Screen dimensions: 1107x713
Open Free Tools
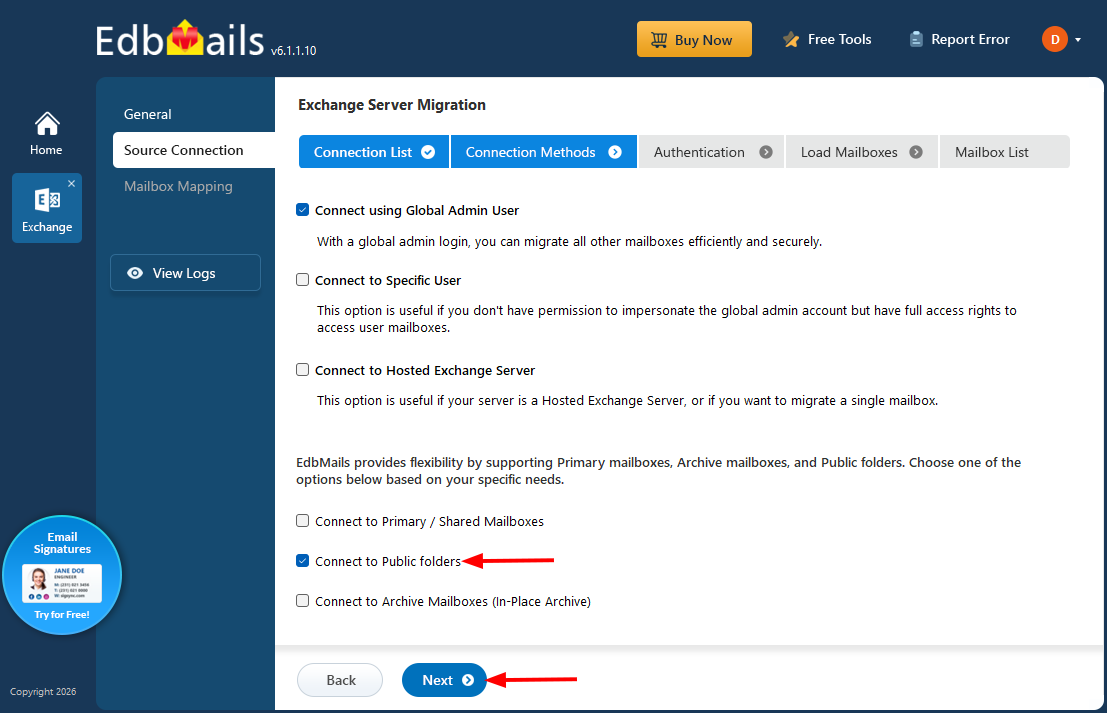click(827, 40)
